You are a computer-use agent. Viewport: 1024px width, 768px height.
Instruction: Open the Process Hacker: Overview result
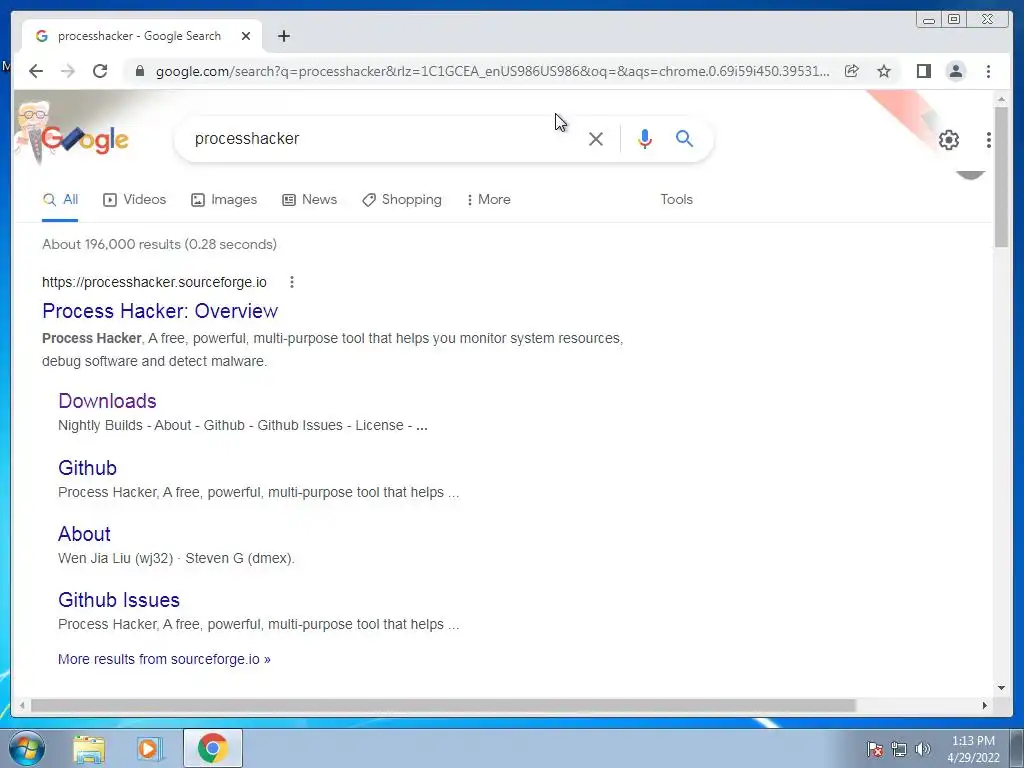click(160, 311)
